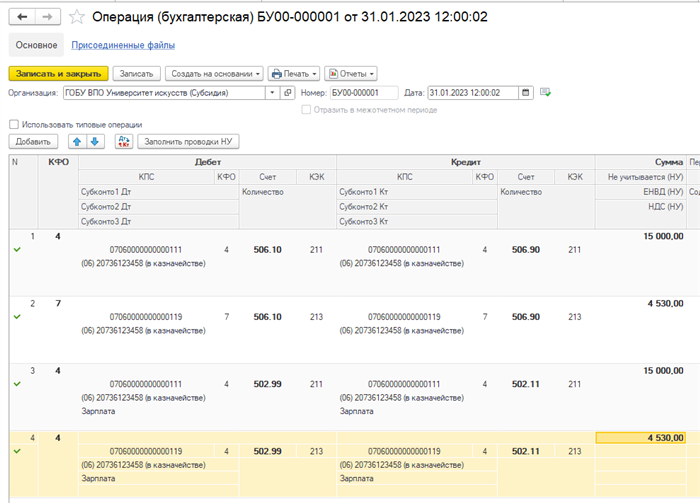Click into the Номер input field

point(364,93)
